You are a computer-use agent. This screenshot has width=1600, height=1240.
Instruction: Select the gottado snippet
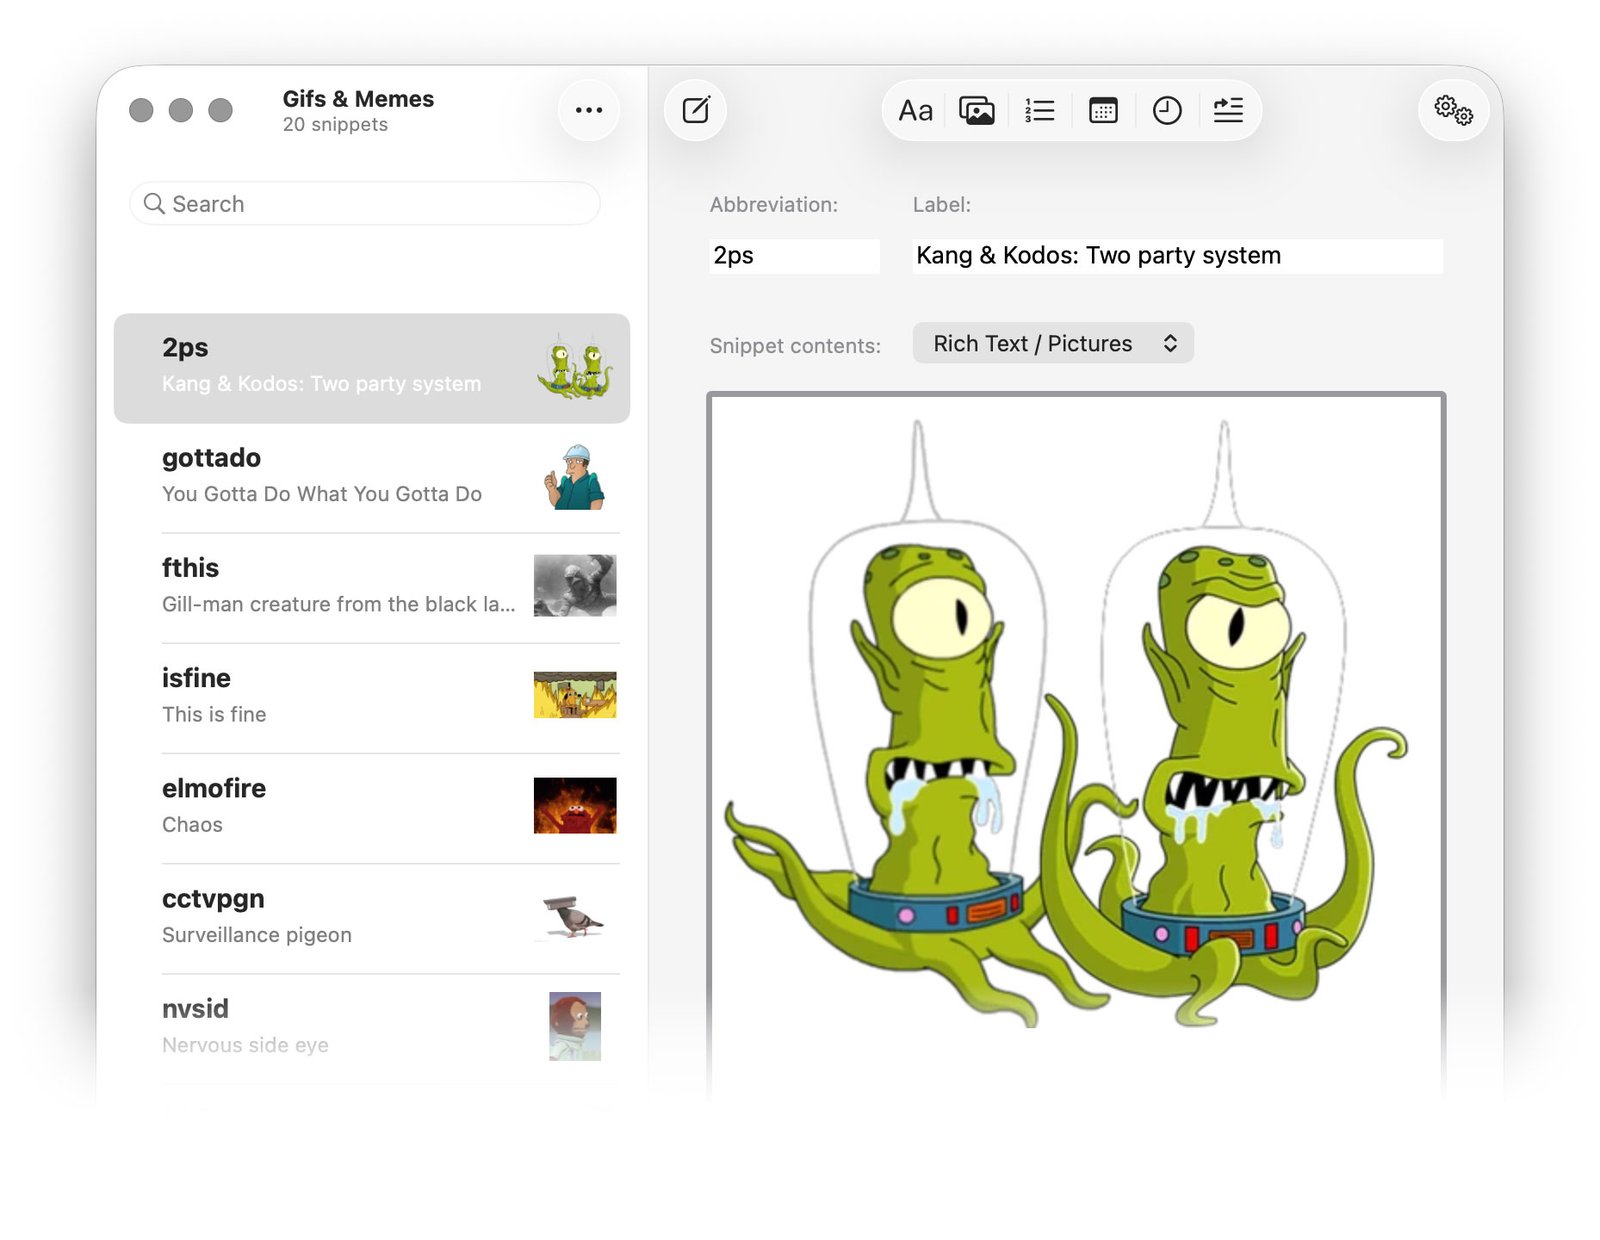[x=372, y=478]
